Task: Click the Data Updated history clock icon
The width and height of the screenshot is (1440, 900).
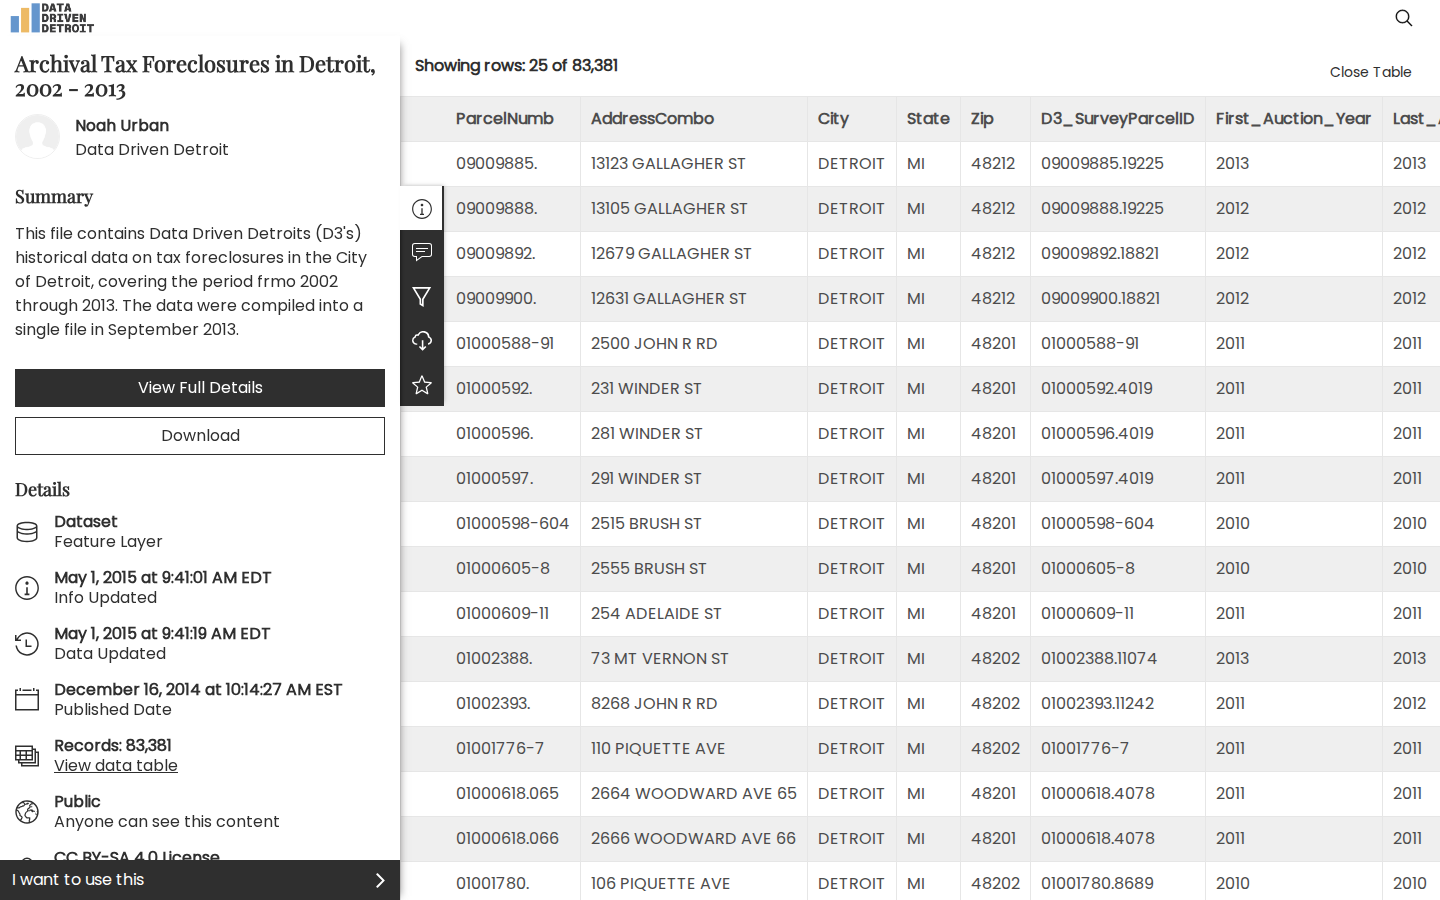Action: 27,644
